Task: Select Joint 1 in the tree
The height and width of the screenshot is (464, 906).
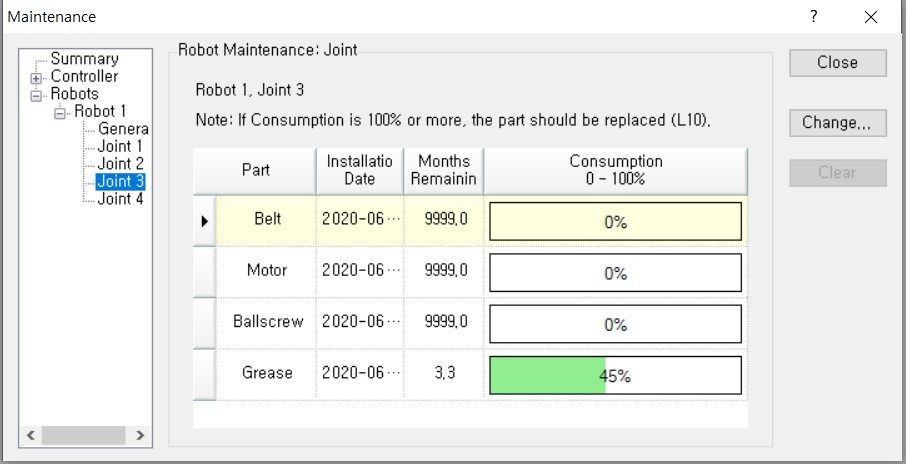Action: pos(120,146)
